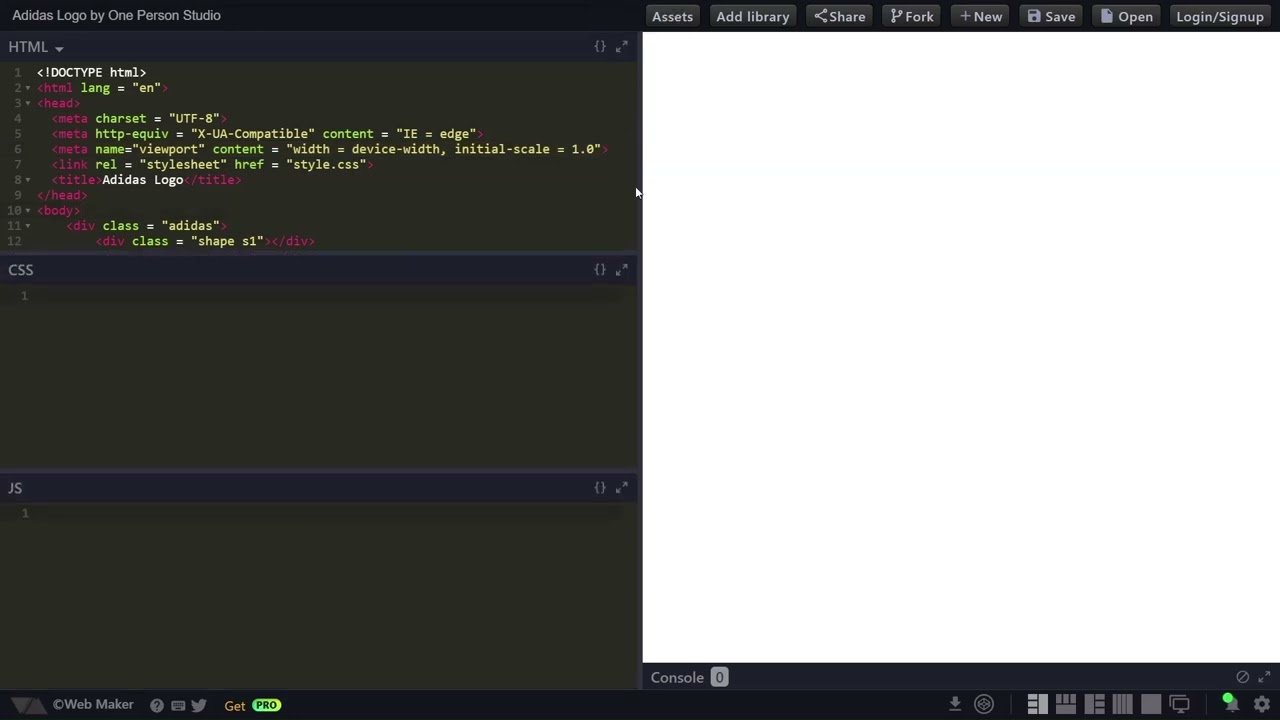Fold the title tag on line 8
Viewport: 1280px width, 720px height.
28,180
